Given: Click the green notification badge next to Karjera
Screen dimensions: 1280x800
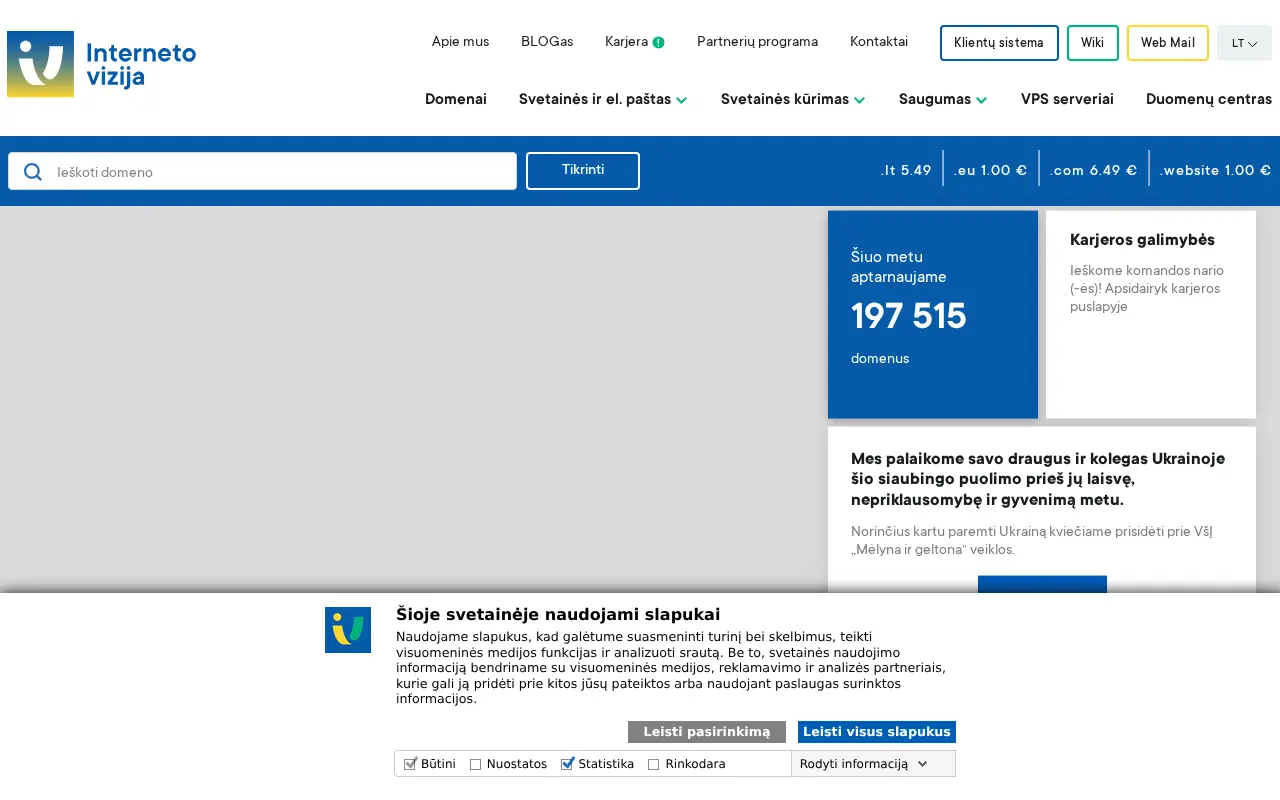Looking at the screenshot, I should tap(659, 42).
